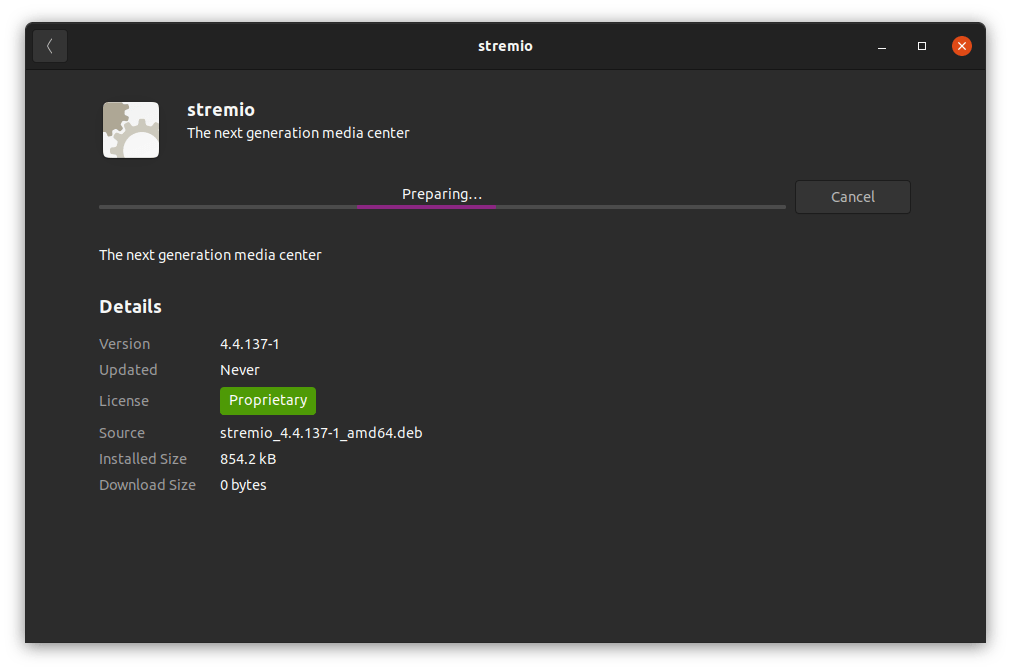Maximize the stremio window
The height and width of the screenshot is (671, 1011).
(x=922, y=46)
